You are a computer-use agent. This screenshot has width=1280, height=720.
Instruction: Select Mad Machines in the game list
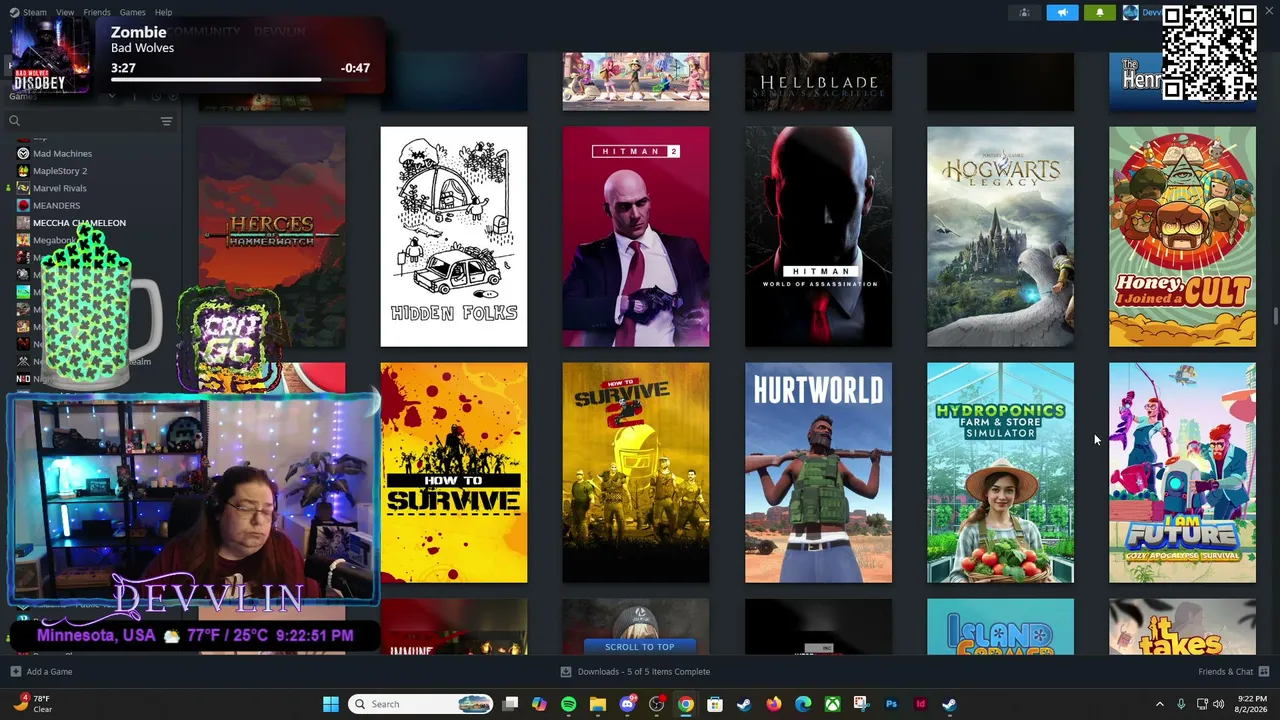[x=62, y=154]
